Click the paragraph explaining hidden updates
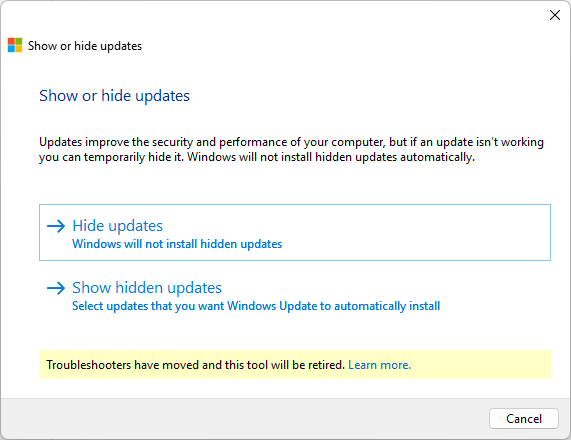Viewport: 571px width, 440px height. click(291, 149)
